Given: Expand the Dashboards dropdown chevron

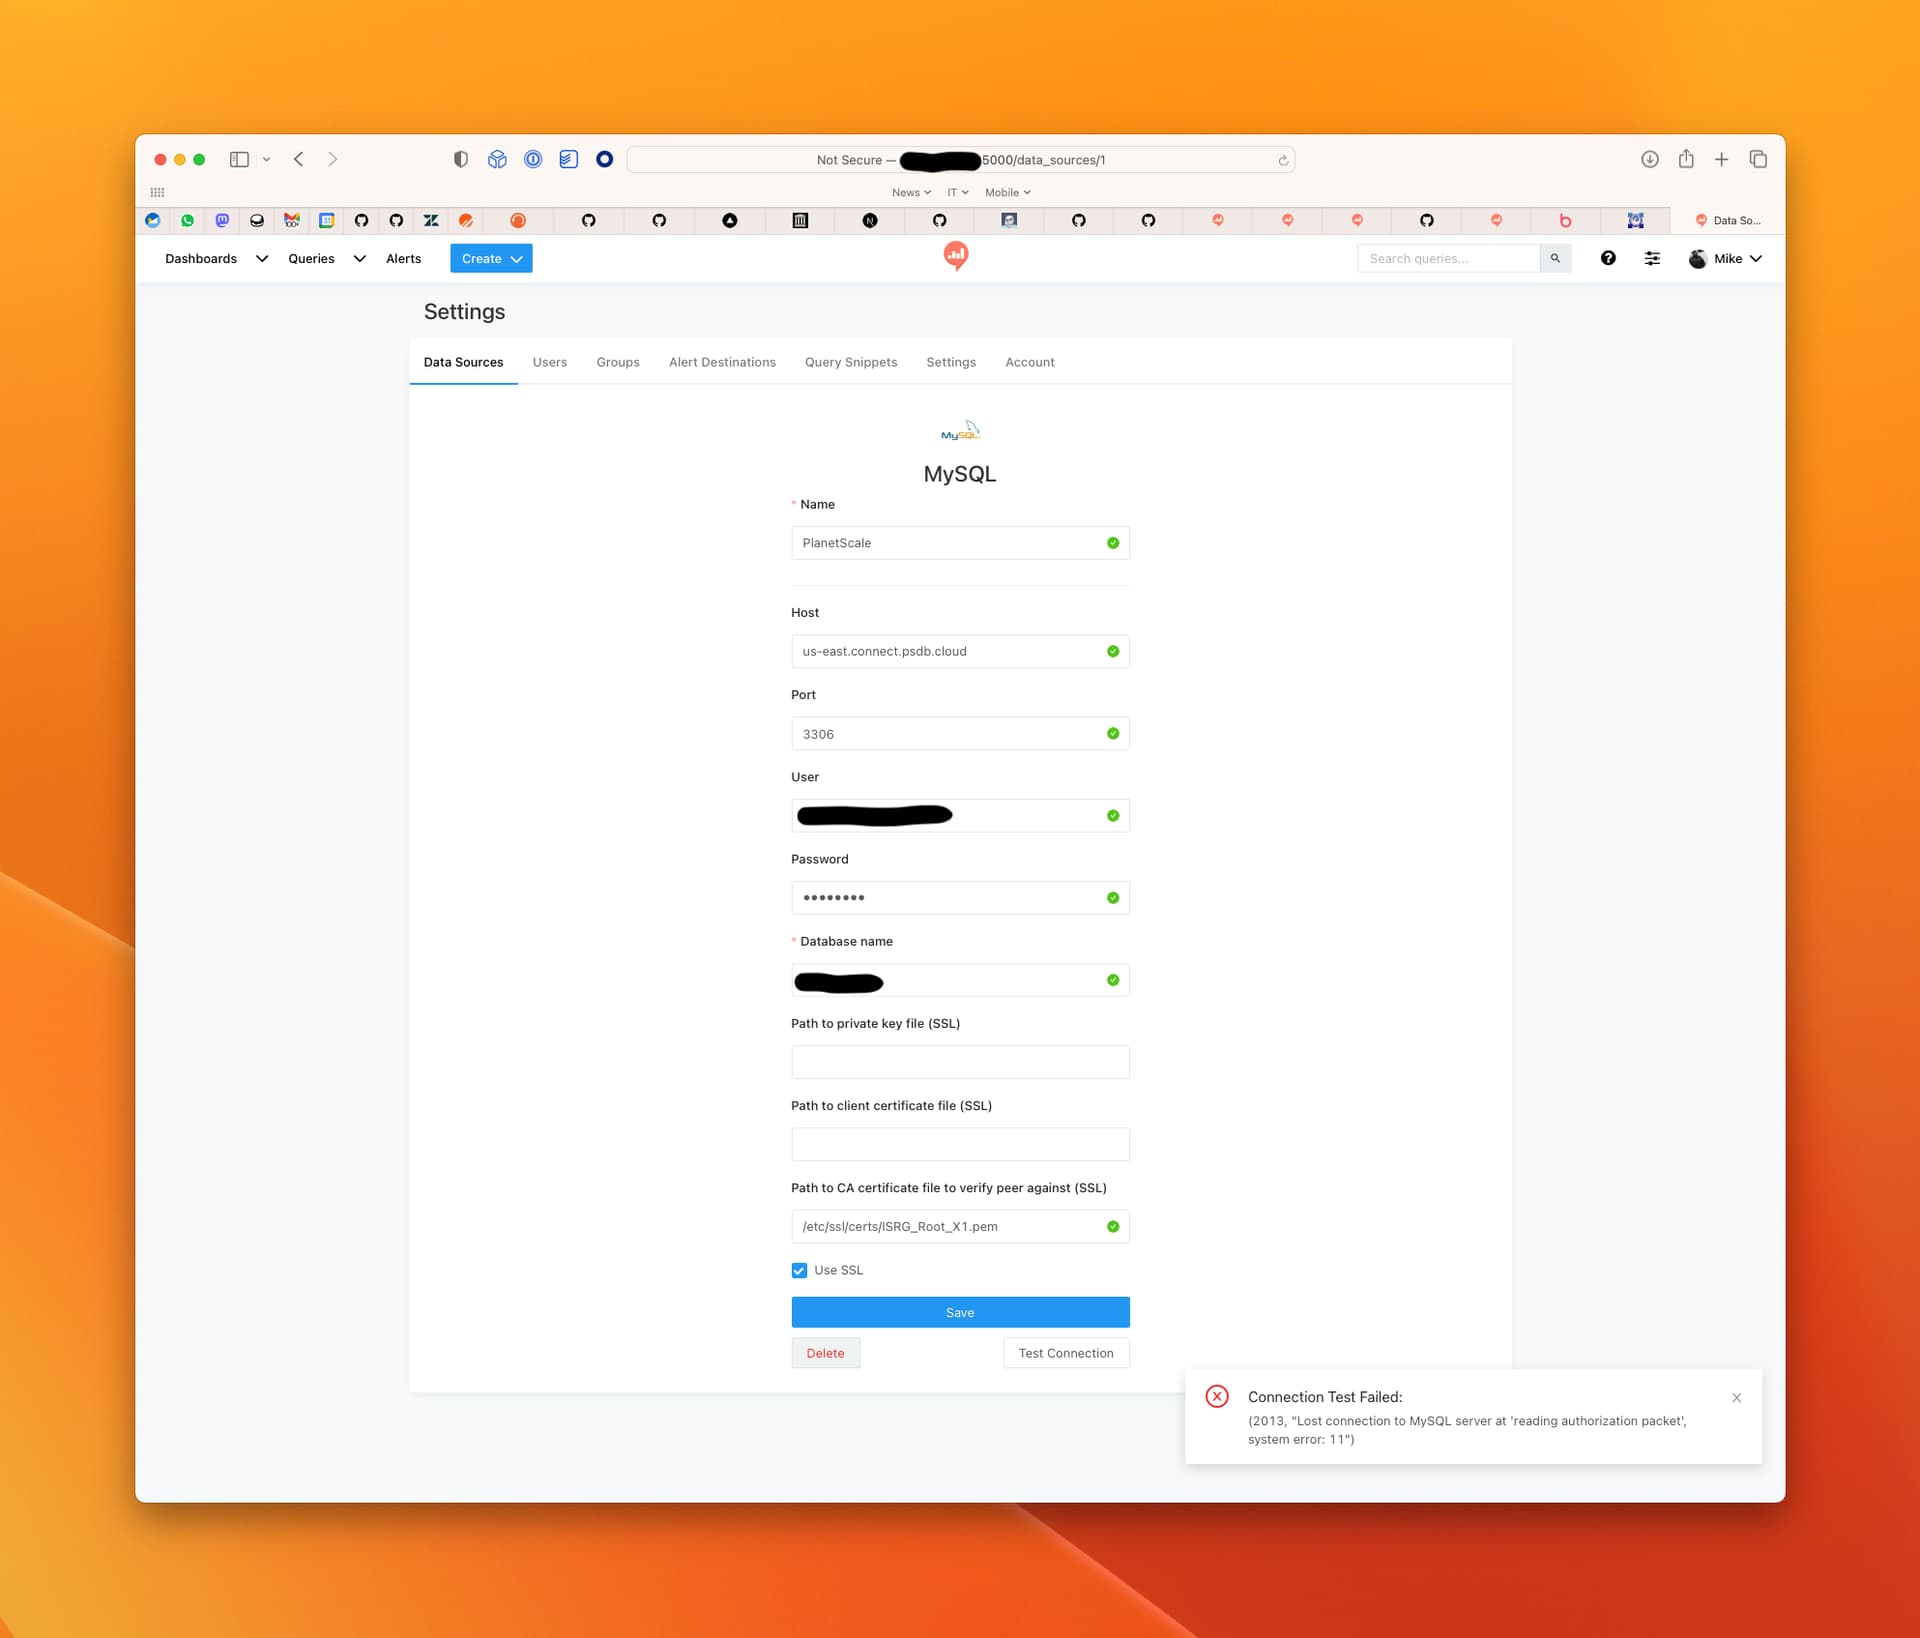Looking at the screenshot, I should tap(262, 259).
